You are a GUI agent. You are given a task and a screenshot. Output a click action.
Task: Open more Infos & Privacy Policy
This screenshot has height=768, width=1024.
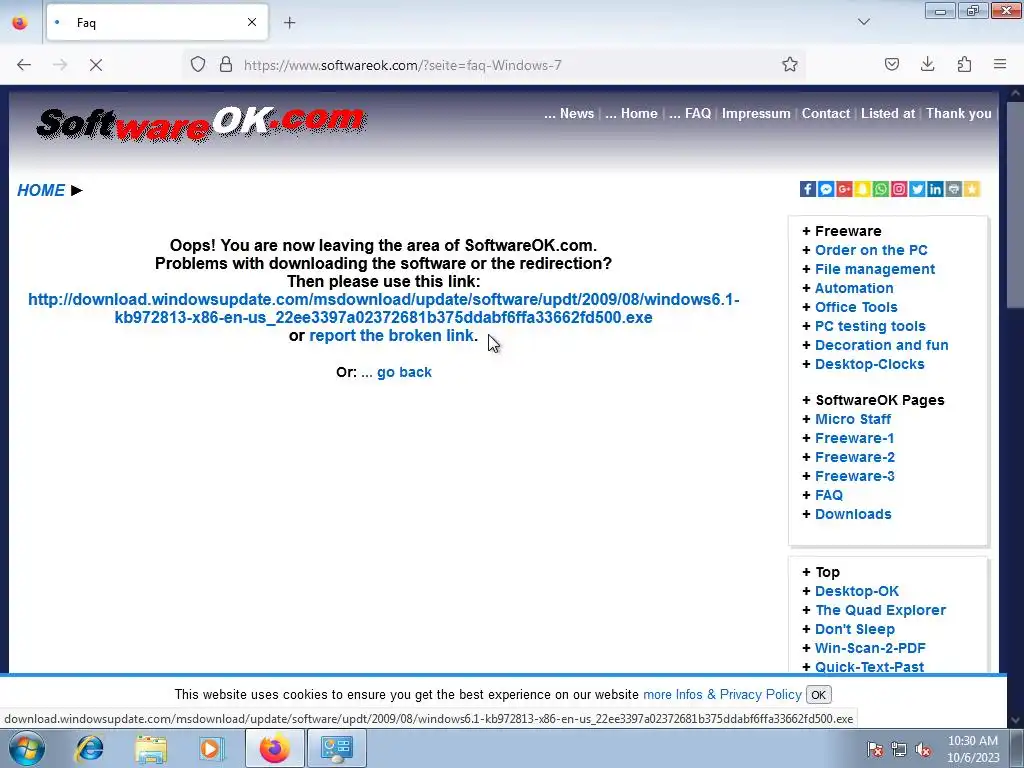[722, 695]
